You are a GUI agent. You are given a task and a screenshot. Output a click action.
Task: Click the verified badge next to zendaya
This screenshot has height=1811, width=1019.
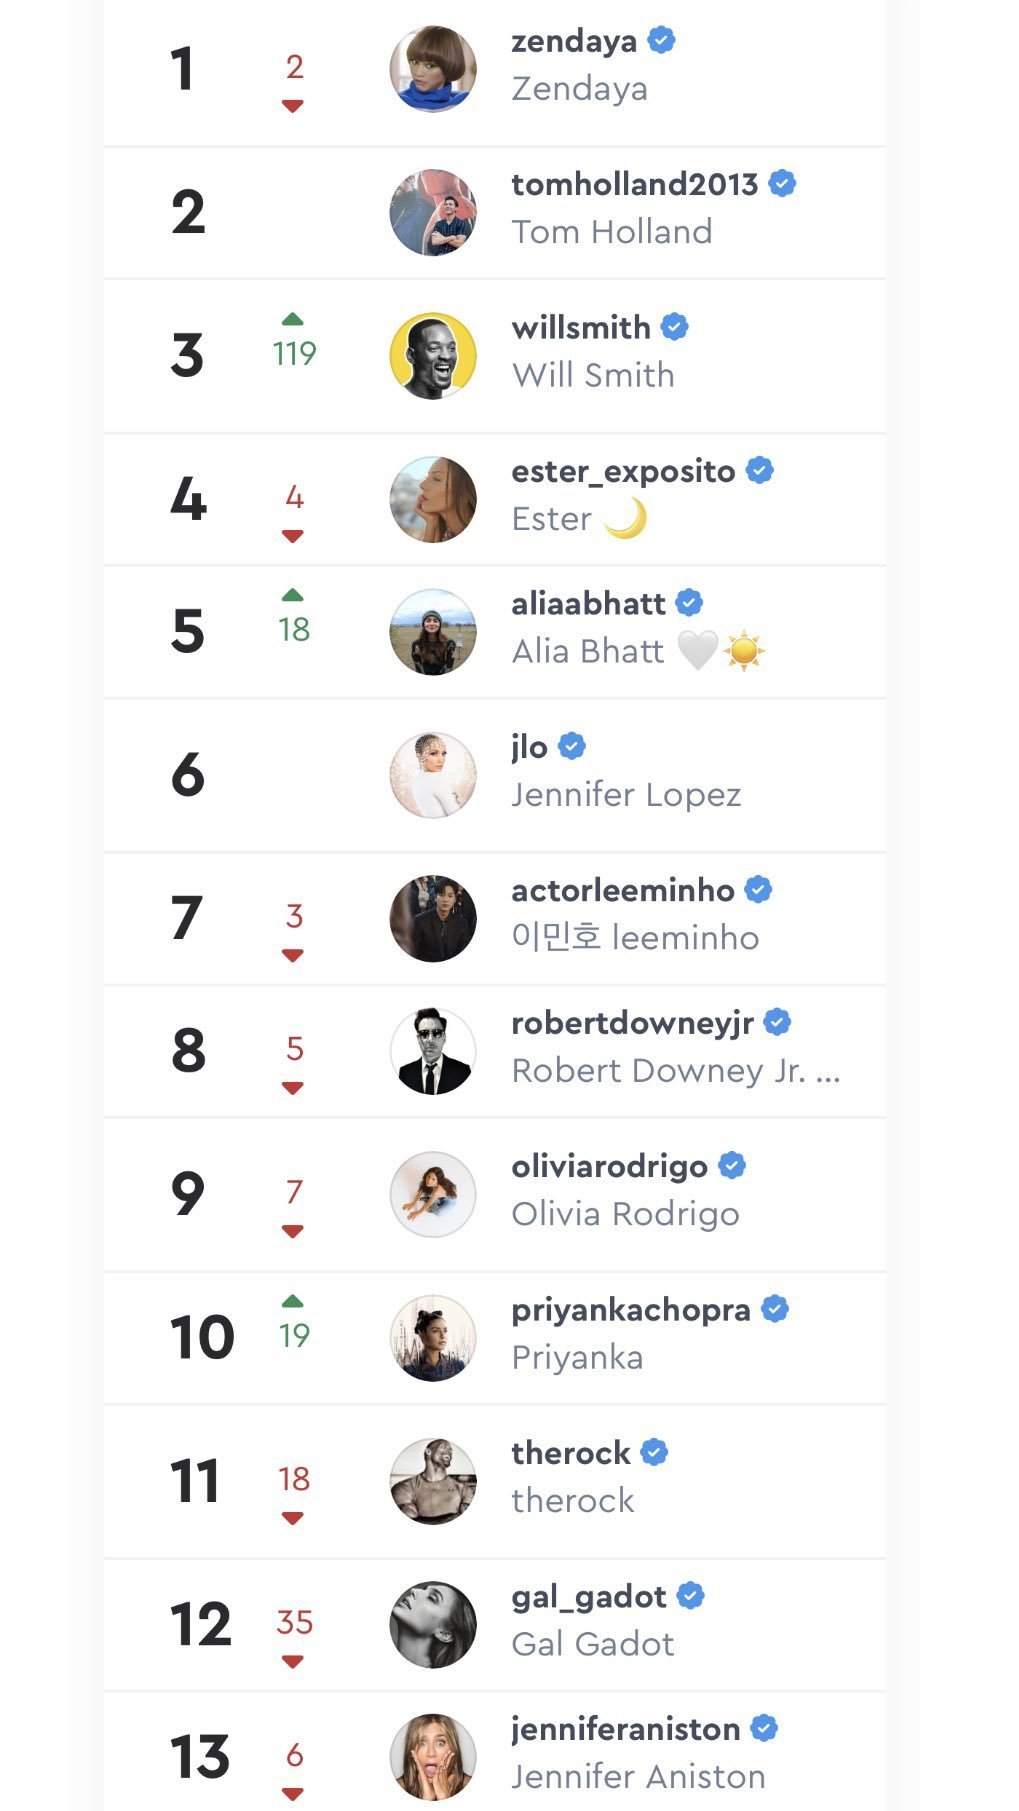tap(661, 40)
